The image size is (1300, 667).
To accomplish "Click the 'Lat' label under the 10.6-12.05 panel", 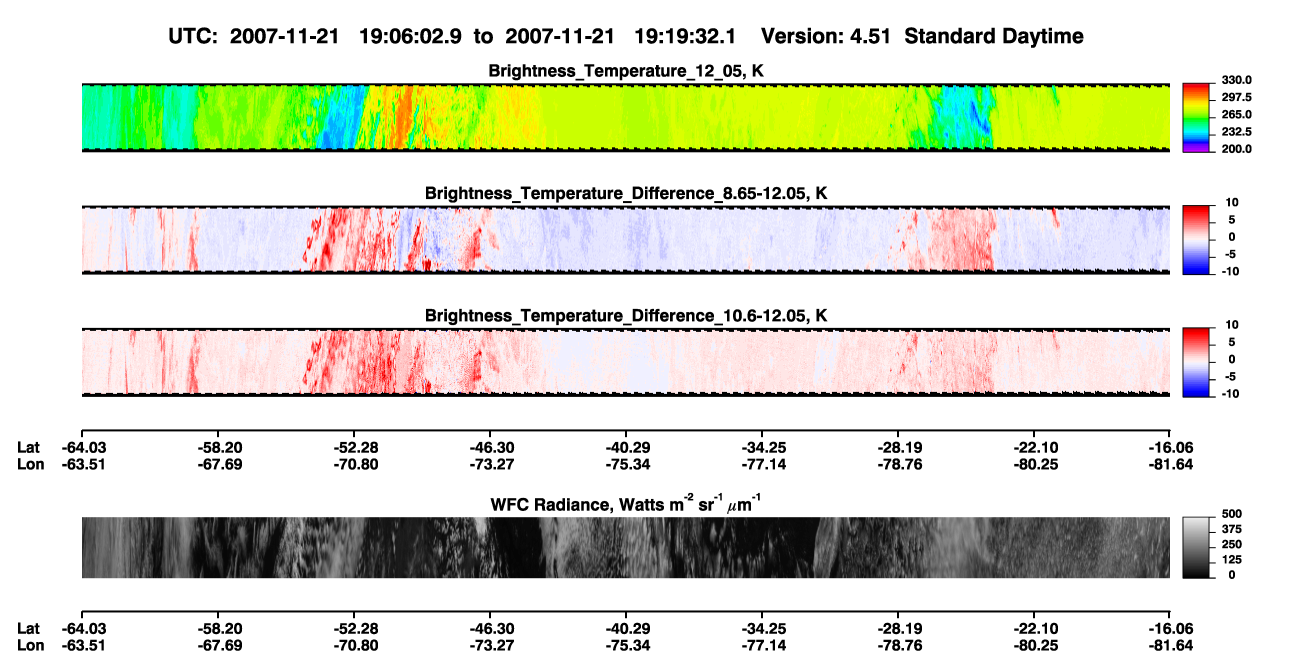I will coord(28,448).
